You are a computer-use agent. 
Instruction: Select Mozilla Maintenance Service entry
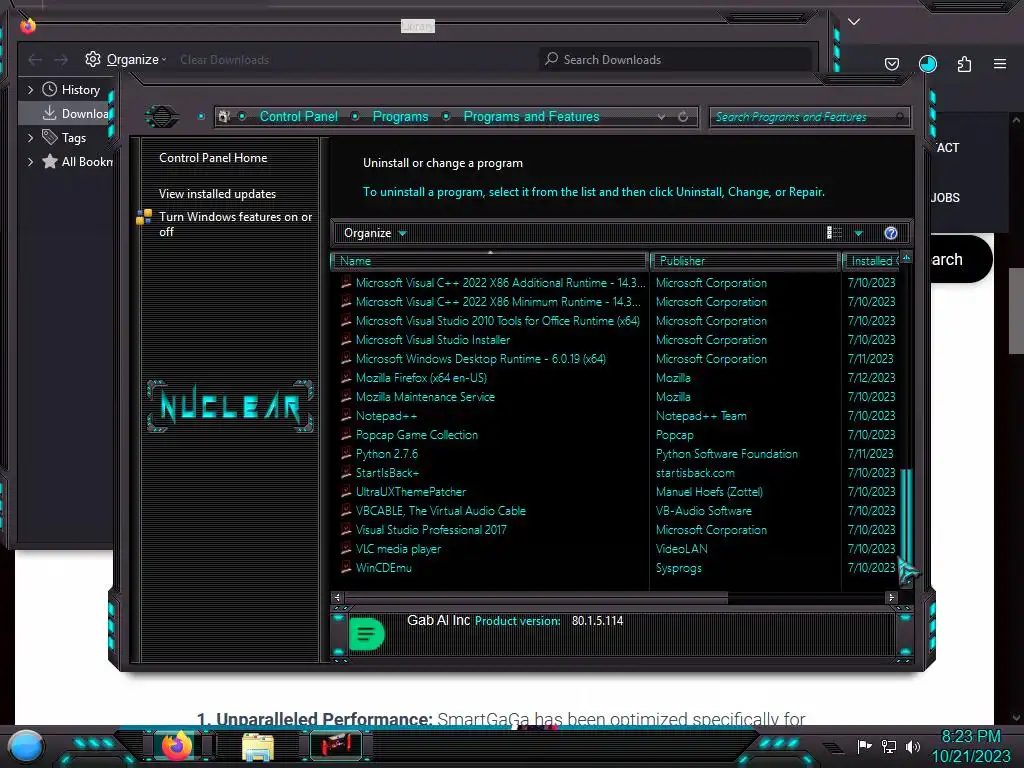point(424,397)
